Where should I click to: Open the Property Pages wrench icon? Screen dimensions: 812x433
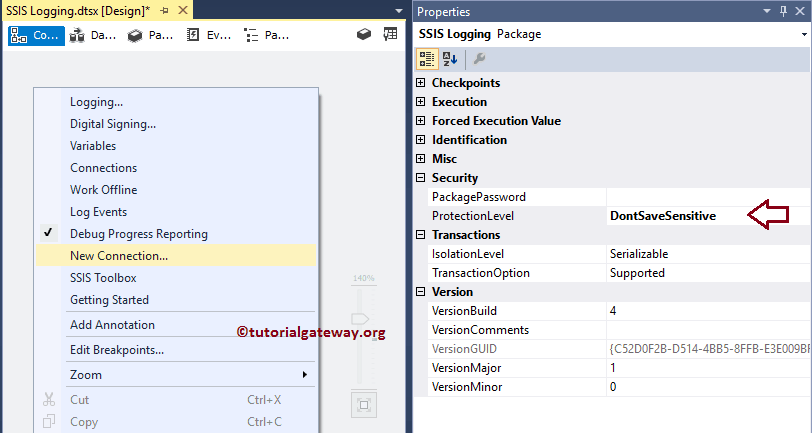[479, 58]
